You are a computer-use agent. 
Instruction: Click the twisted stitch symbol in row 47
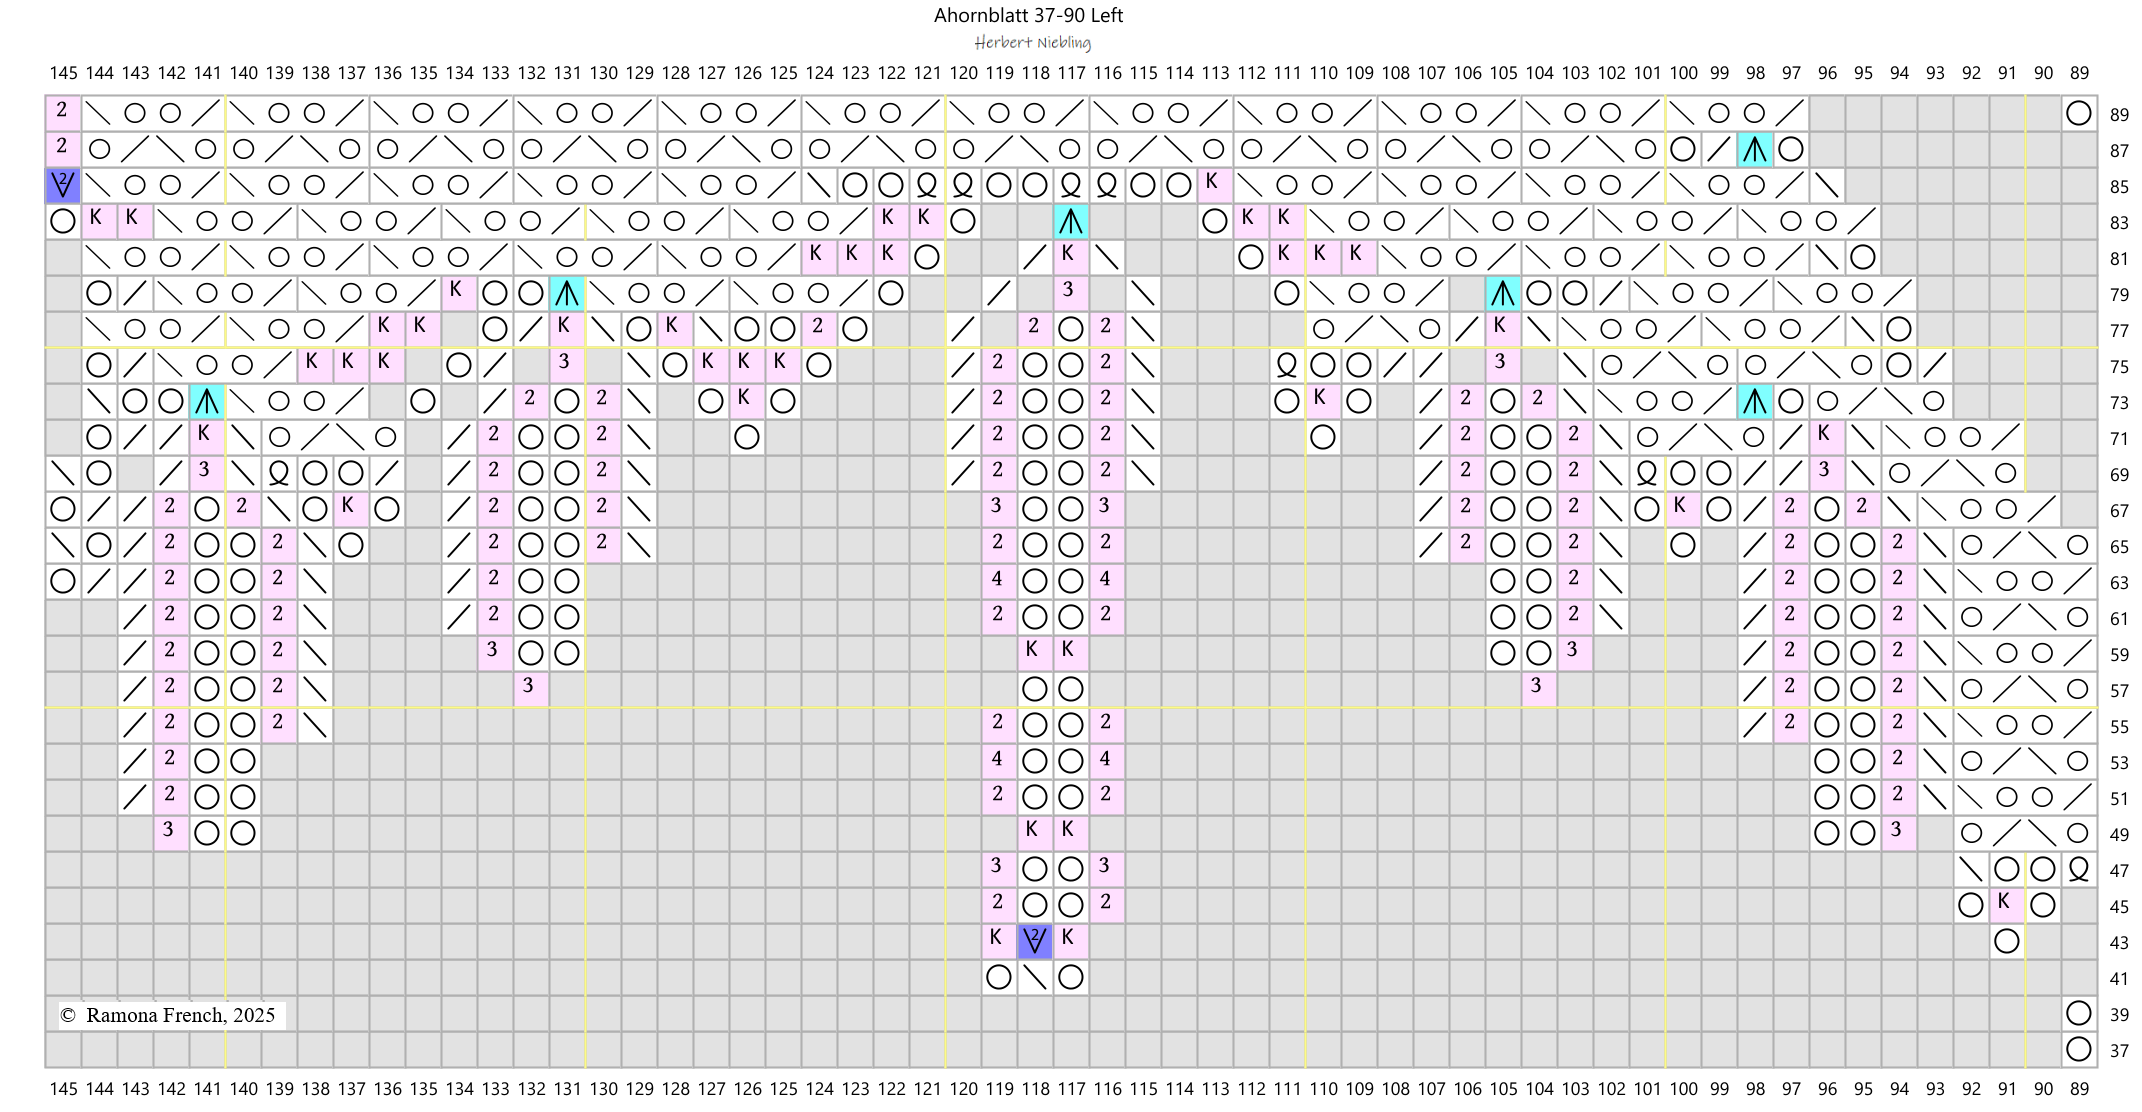[2079, 869]
